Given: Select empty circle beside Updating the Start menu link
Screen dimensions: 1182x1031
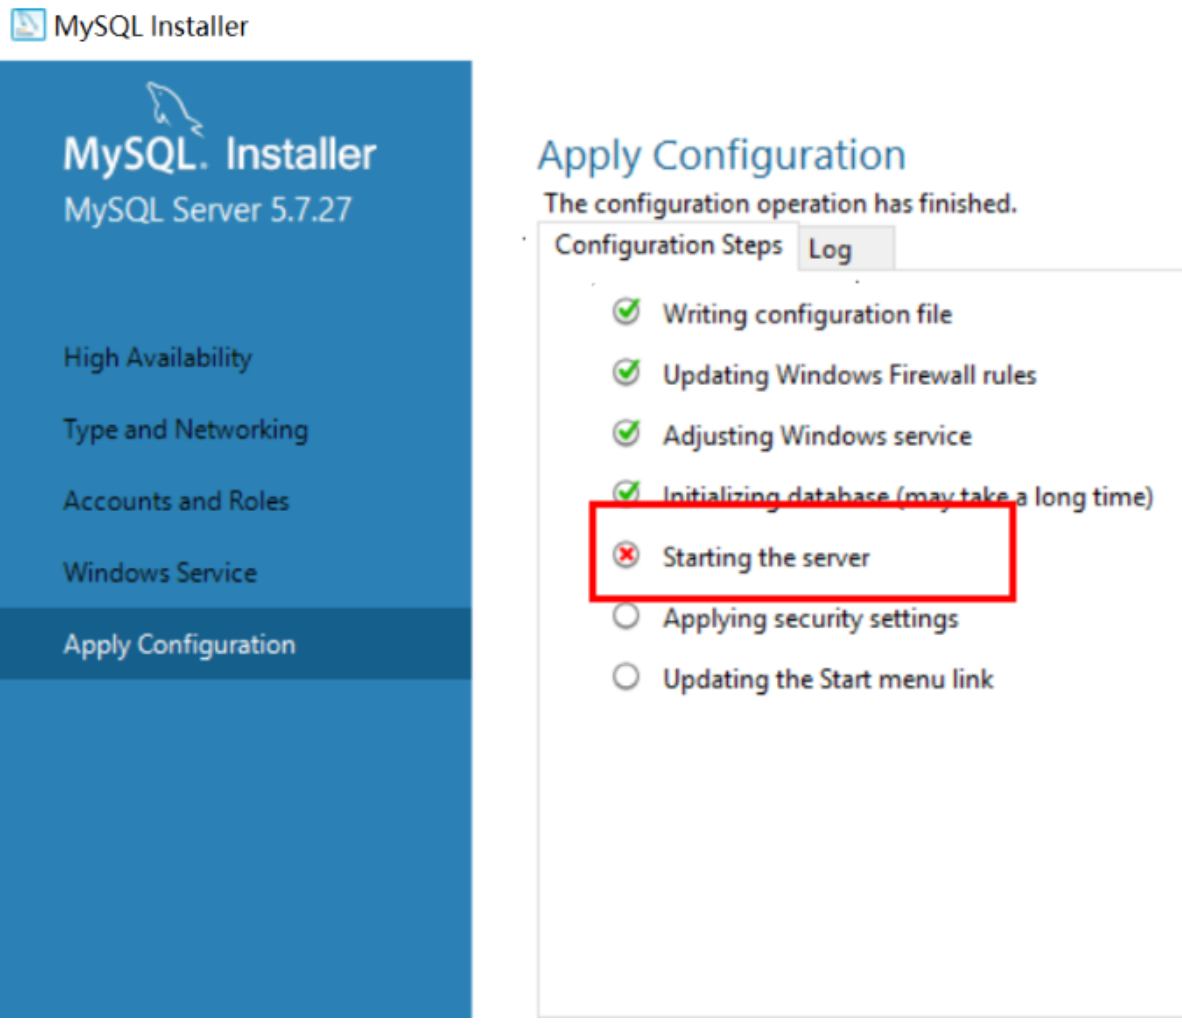Looking at the screenshot, I should (626, 677).
